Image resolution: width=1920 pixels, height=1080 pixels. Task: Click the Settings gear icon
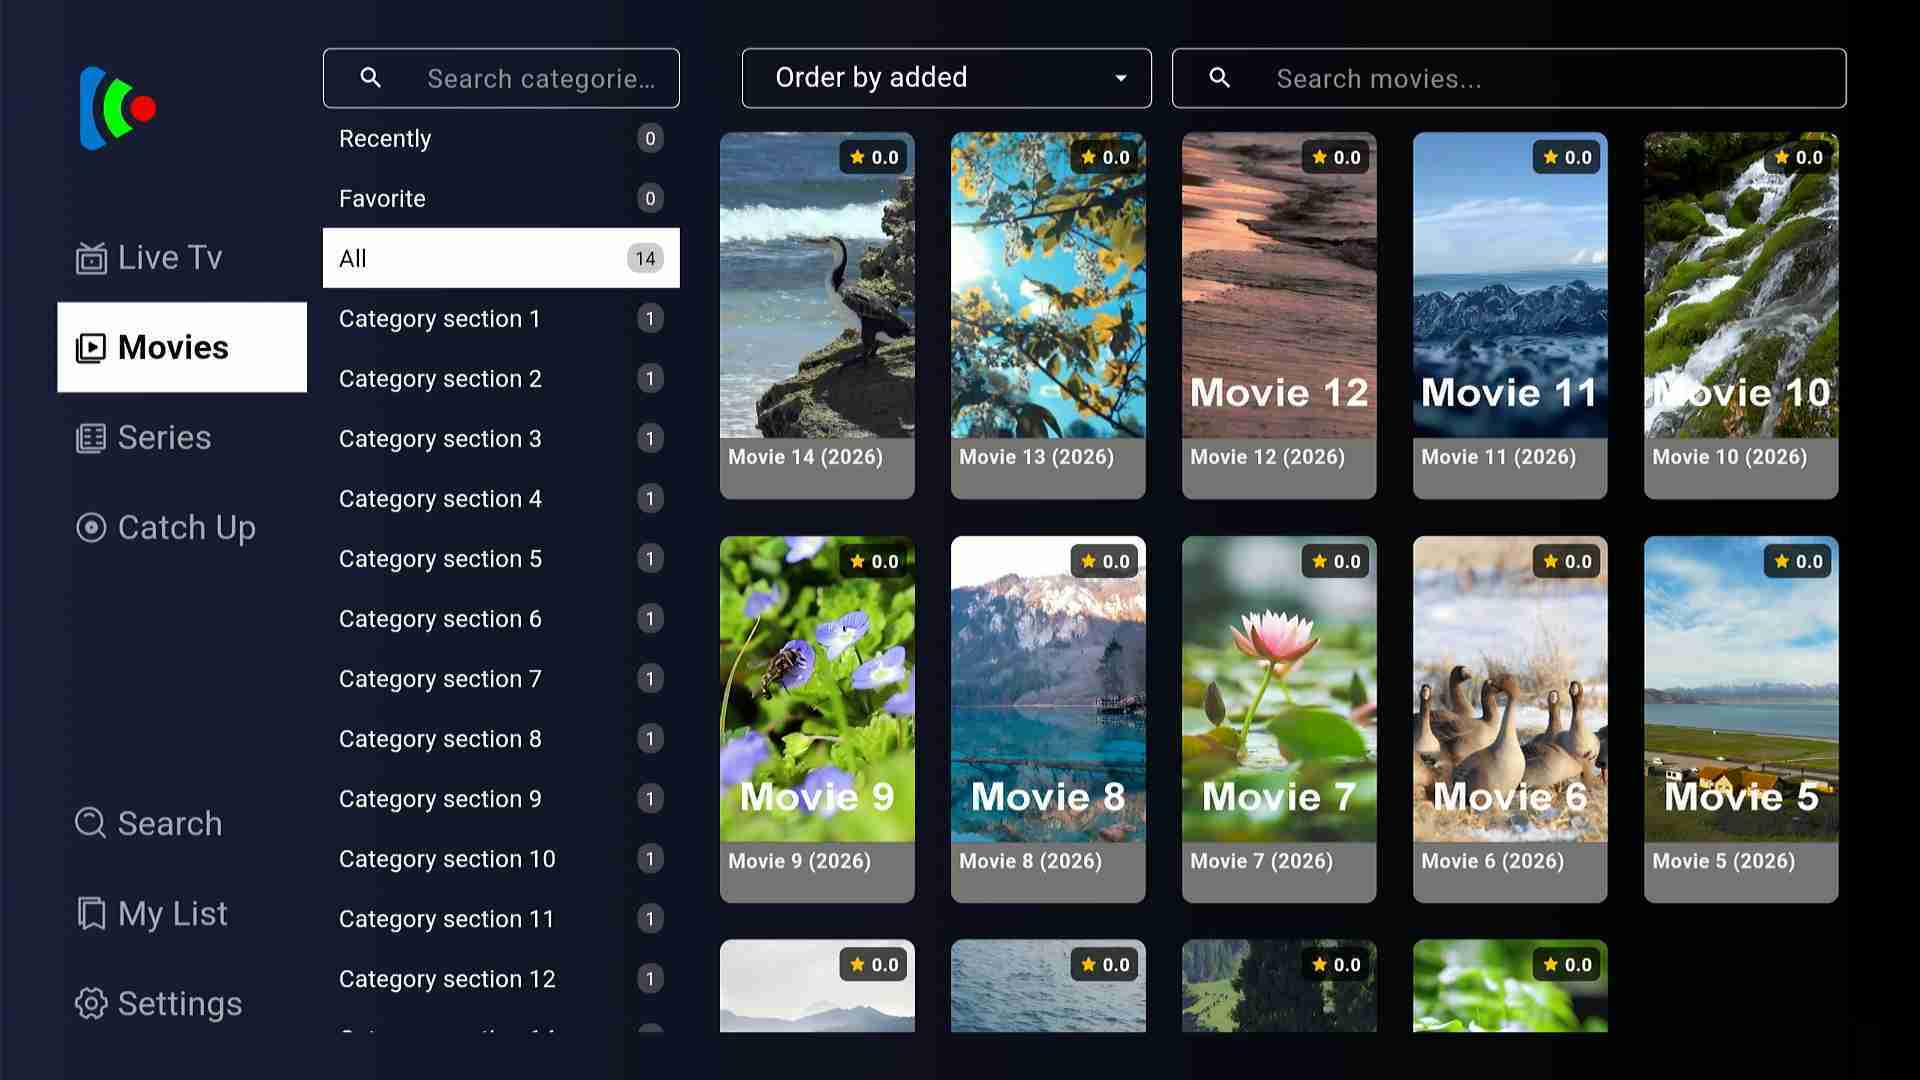tap(91, 1003)
